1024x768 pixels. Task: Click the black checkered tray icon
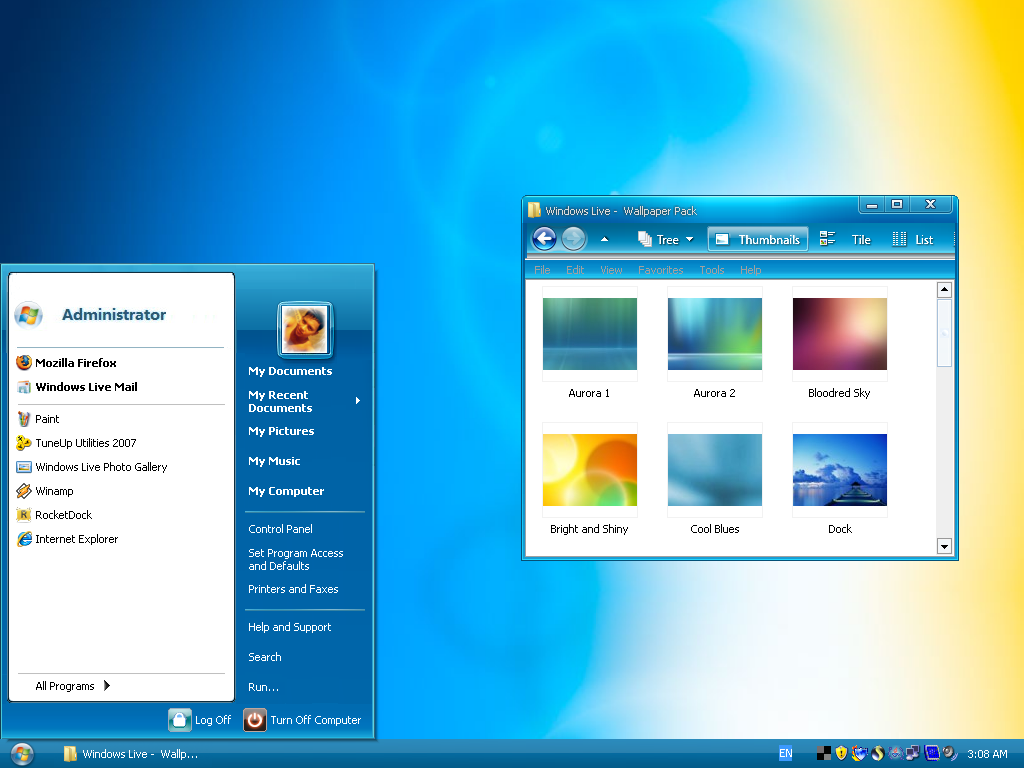click(x=824, y=754)
